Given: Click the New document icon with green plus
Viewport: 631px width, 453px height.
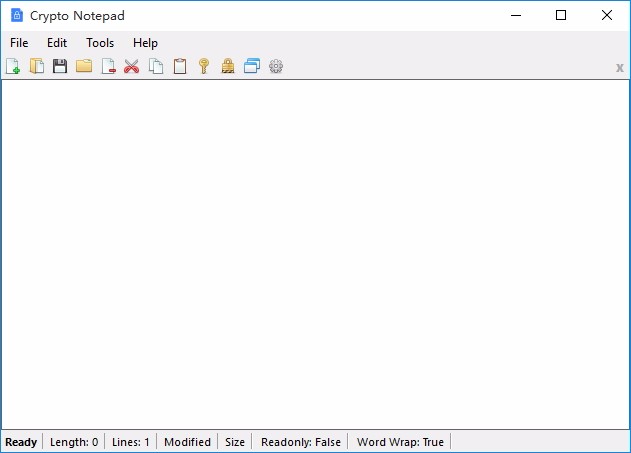Looking at the screenshot, I should (13, 66).
